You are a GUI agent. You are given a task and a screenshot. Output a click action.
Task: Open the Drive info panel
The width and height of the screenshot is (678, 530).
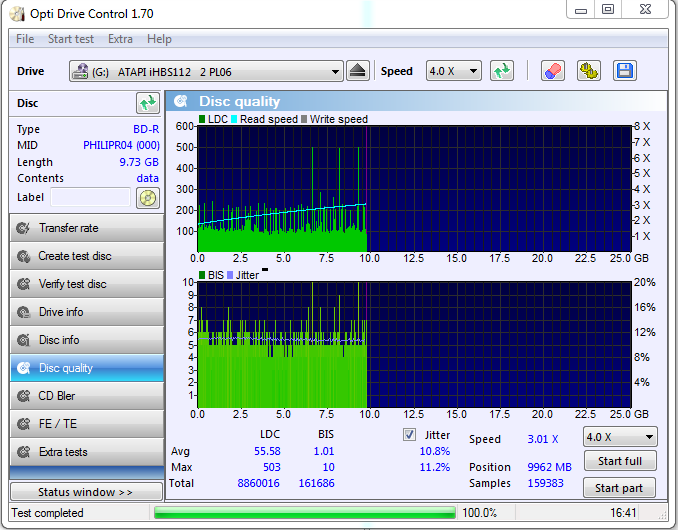(86, 312)
